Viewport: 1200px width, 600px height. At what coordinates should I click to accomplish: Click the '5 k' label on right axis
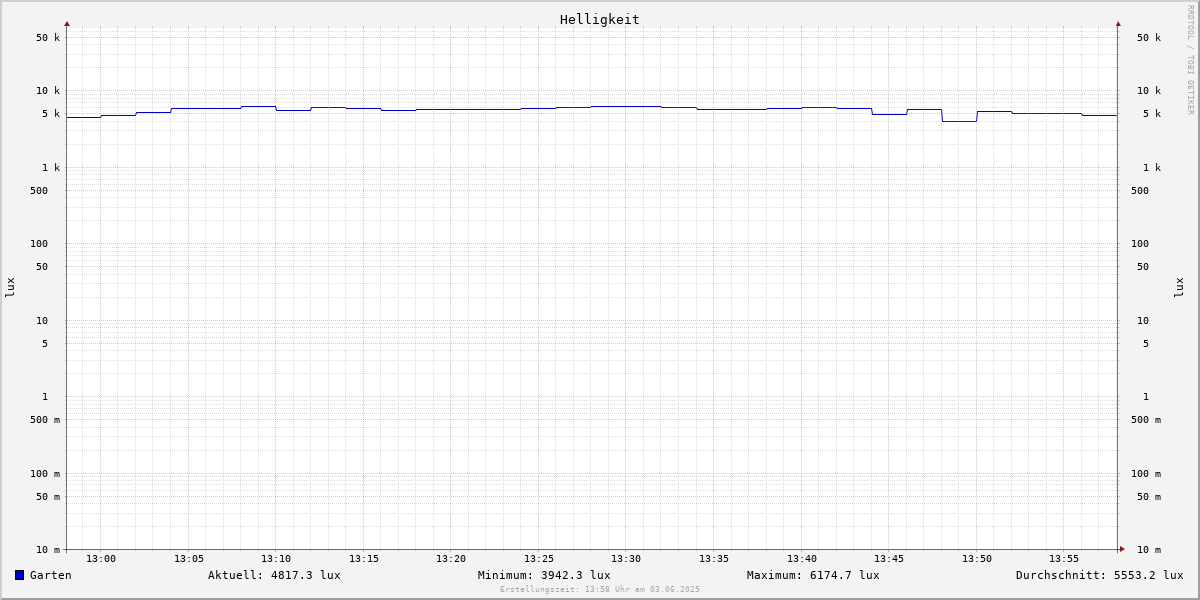point(1152,114)
